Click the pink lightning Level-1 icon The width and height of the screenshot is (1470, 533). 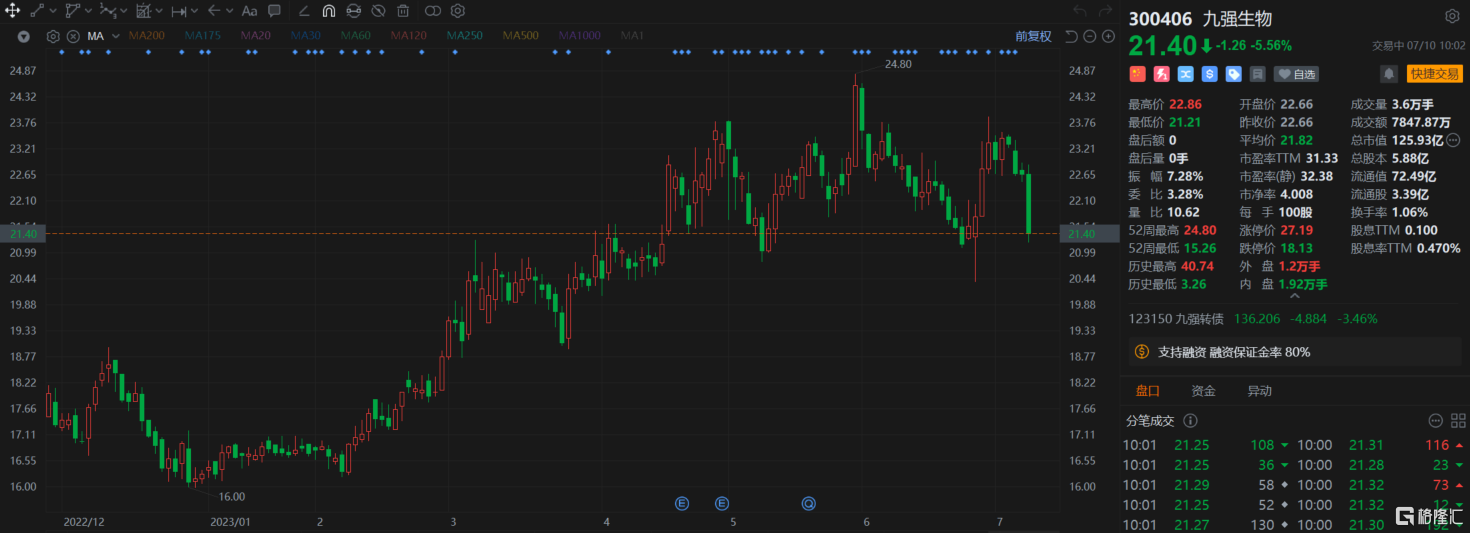click(1161, 74)
